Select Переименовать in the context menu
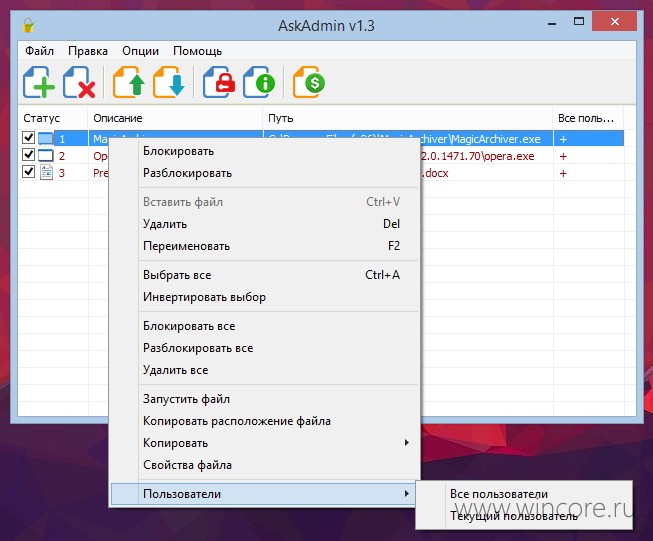653x541 pixels. tap(265, 246)
